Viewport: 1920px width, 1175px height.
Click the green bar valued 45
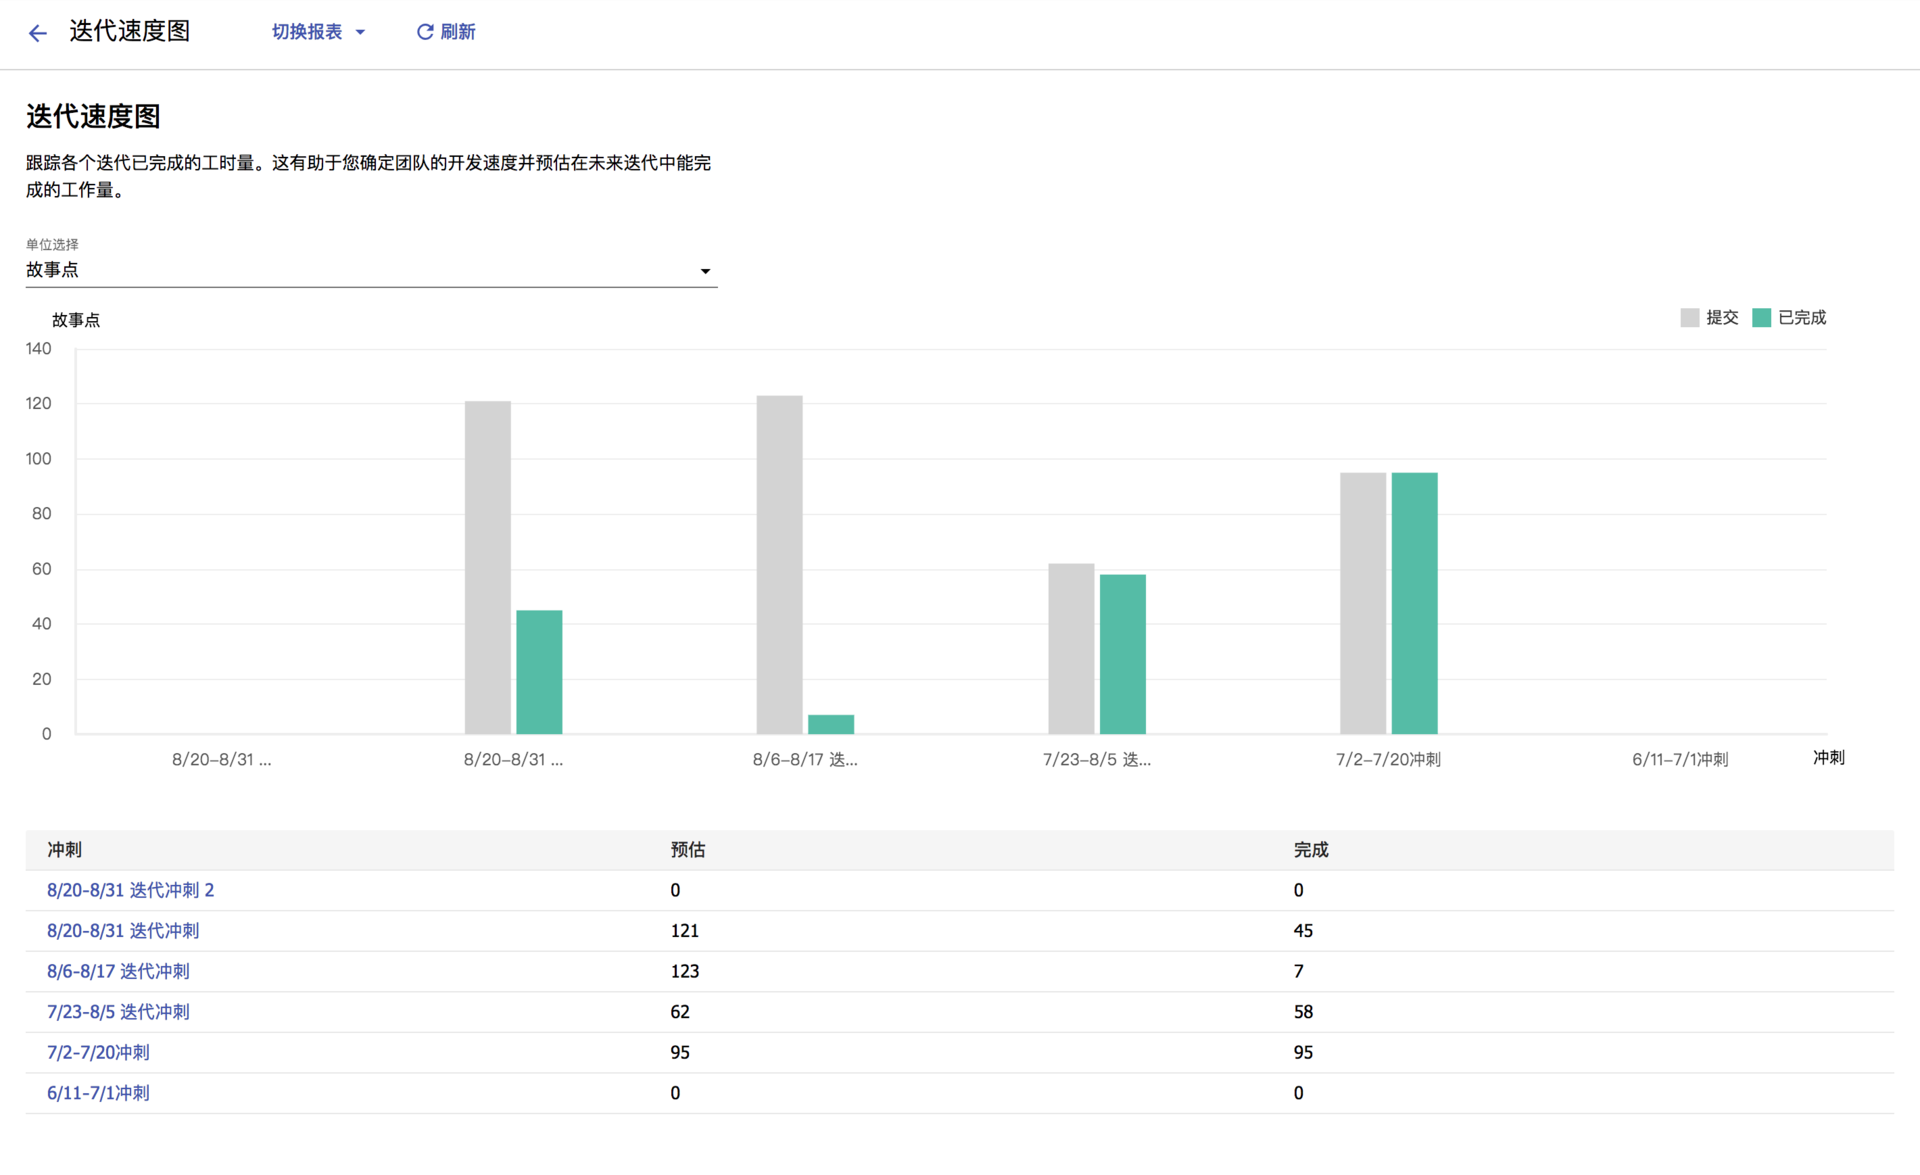click(x=539, y=672)
